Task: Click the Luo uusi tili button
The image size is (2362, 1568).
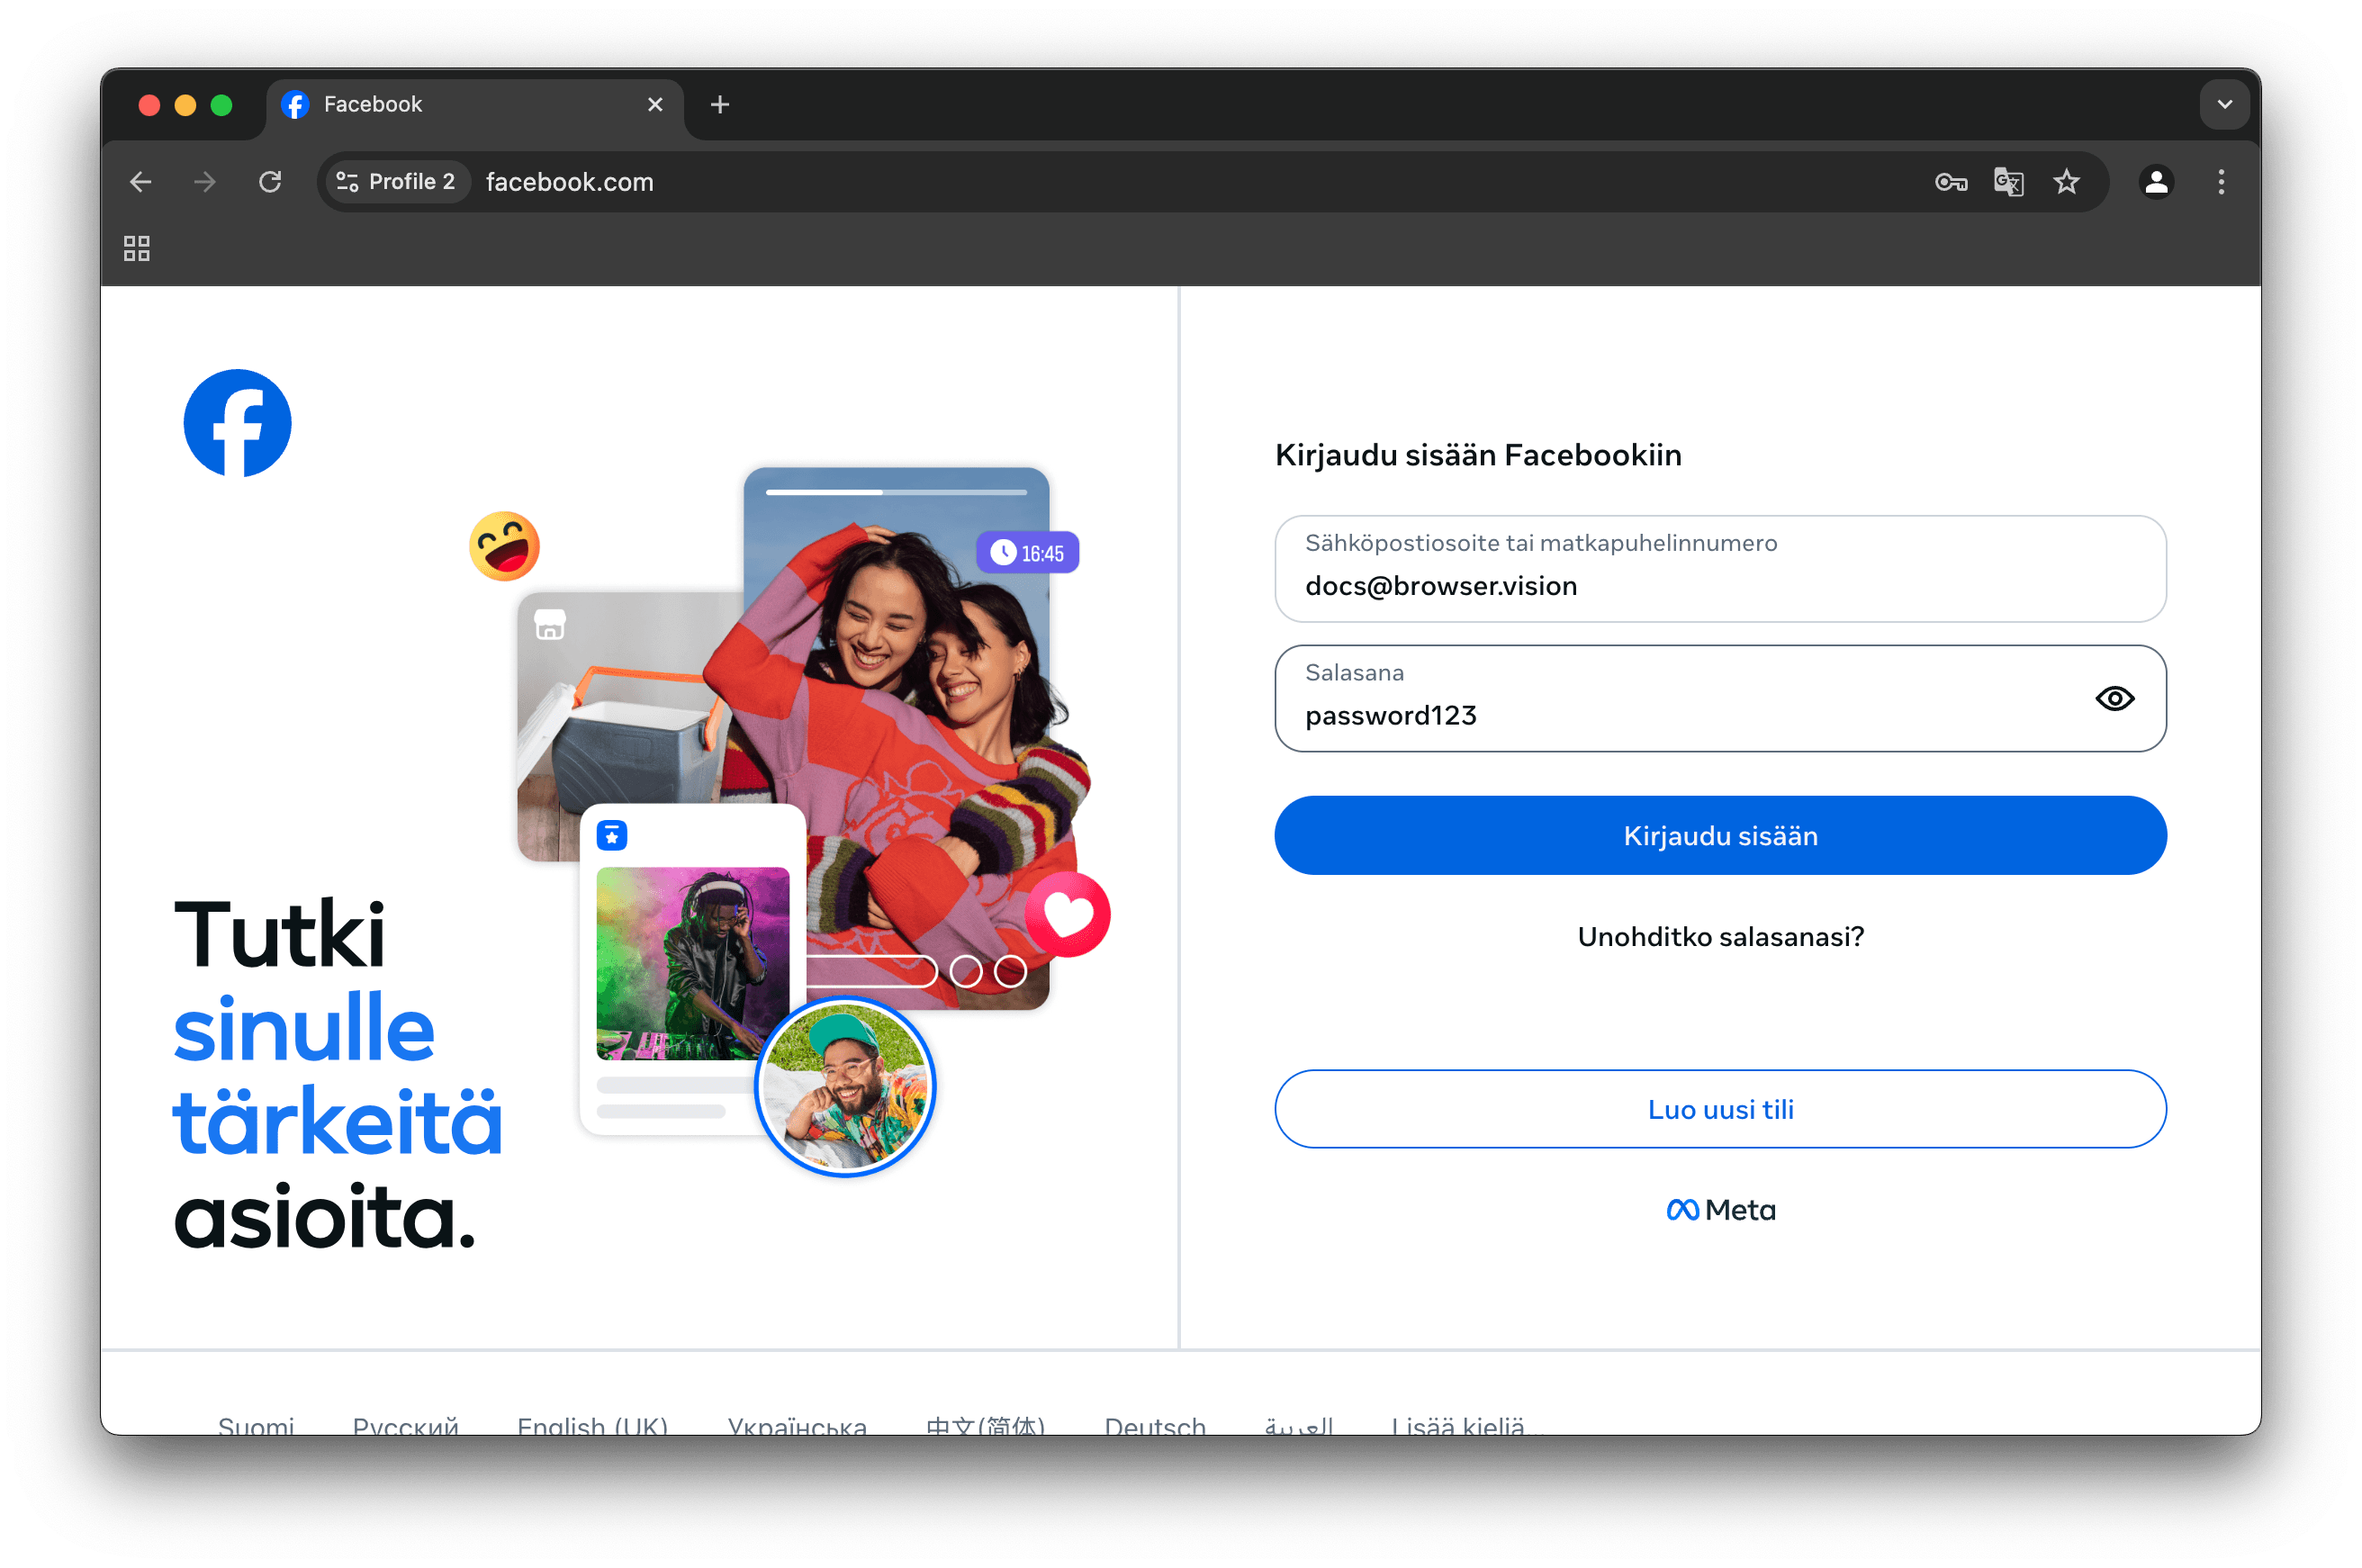Action: pyautogui.click(x=1720, y=1109)
